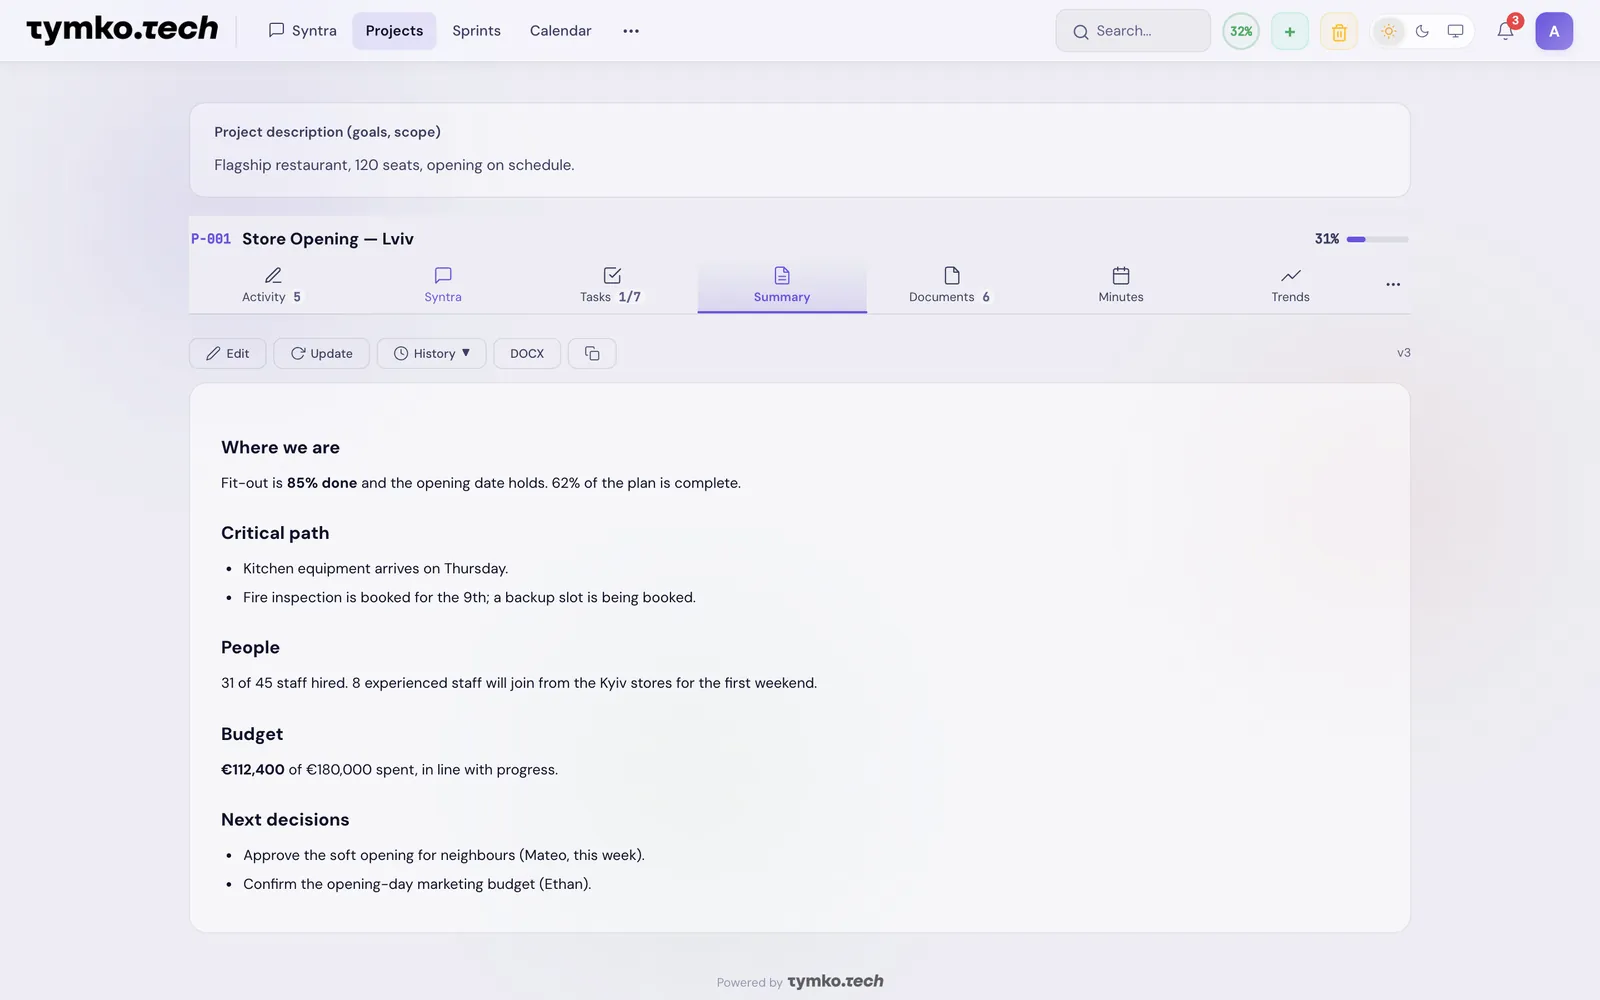Click the 'Next decisions' heading

pos(285,819)
